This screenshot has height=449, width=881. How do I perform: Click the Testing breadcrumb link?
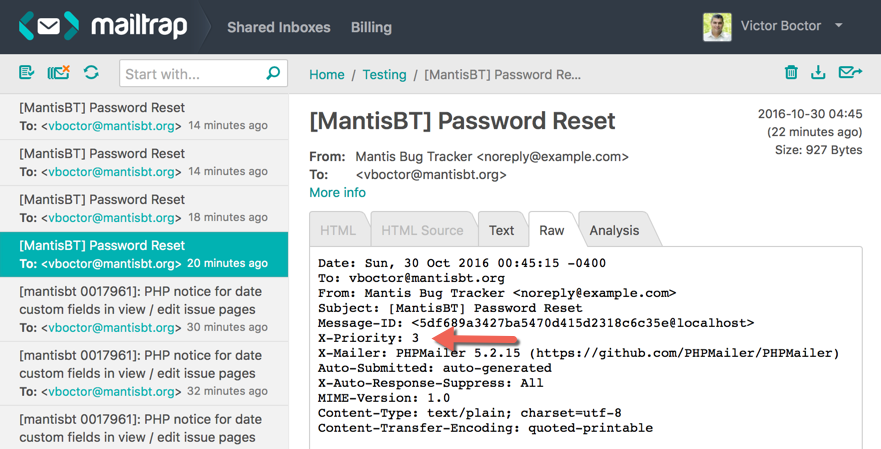tap(384, 74)
